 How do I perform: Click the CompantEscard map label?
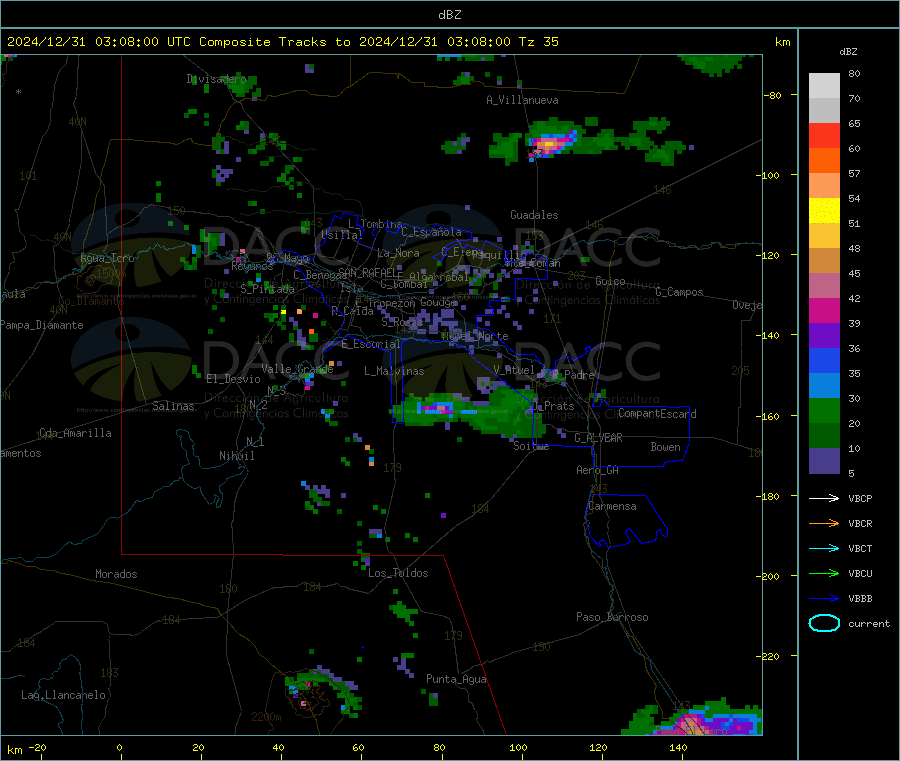657,413
